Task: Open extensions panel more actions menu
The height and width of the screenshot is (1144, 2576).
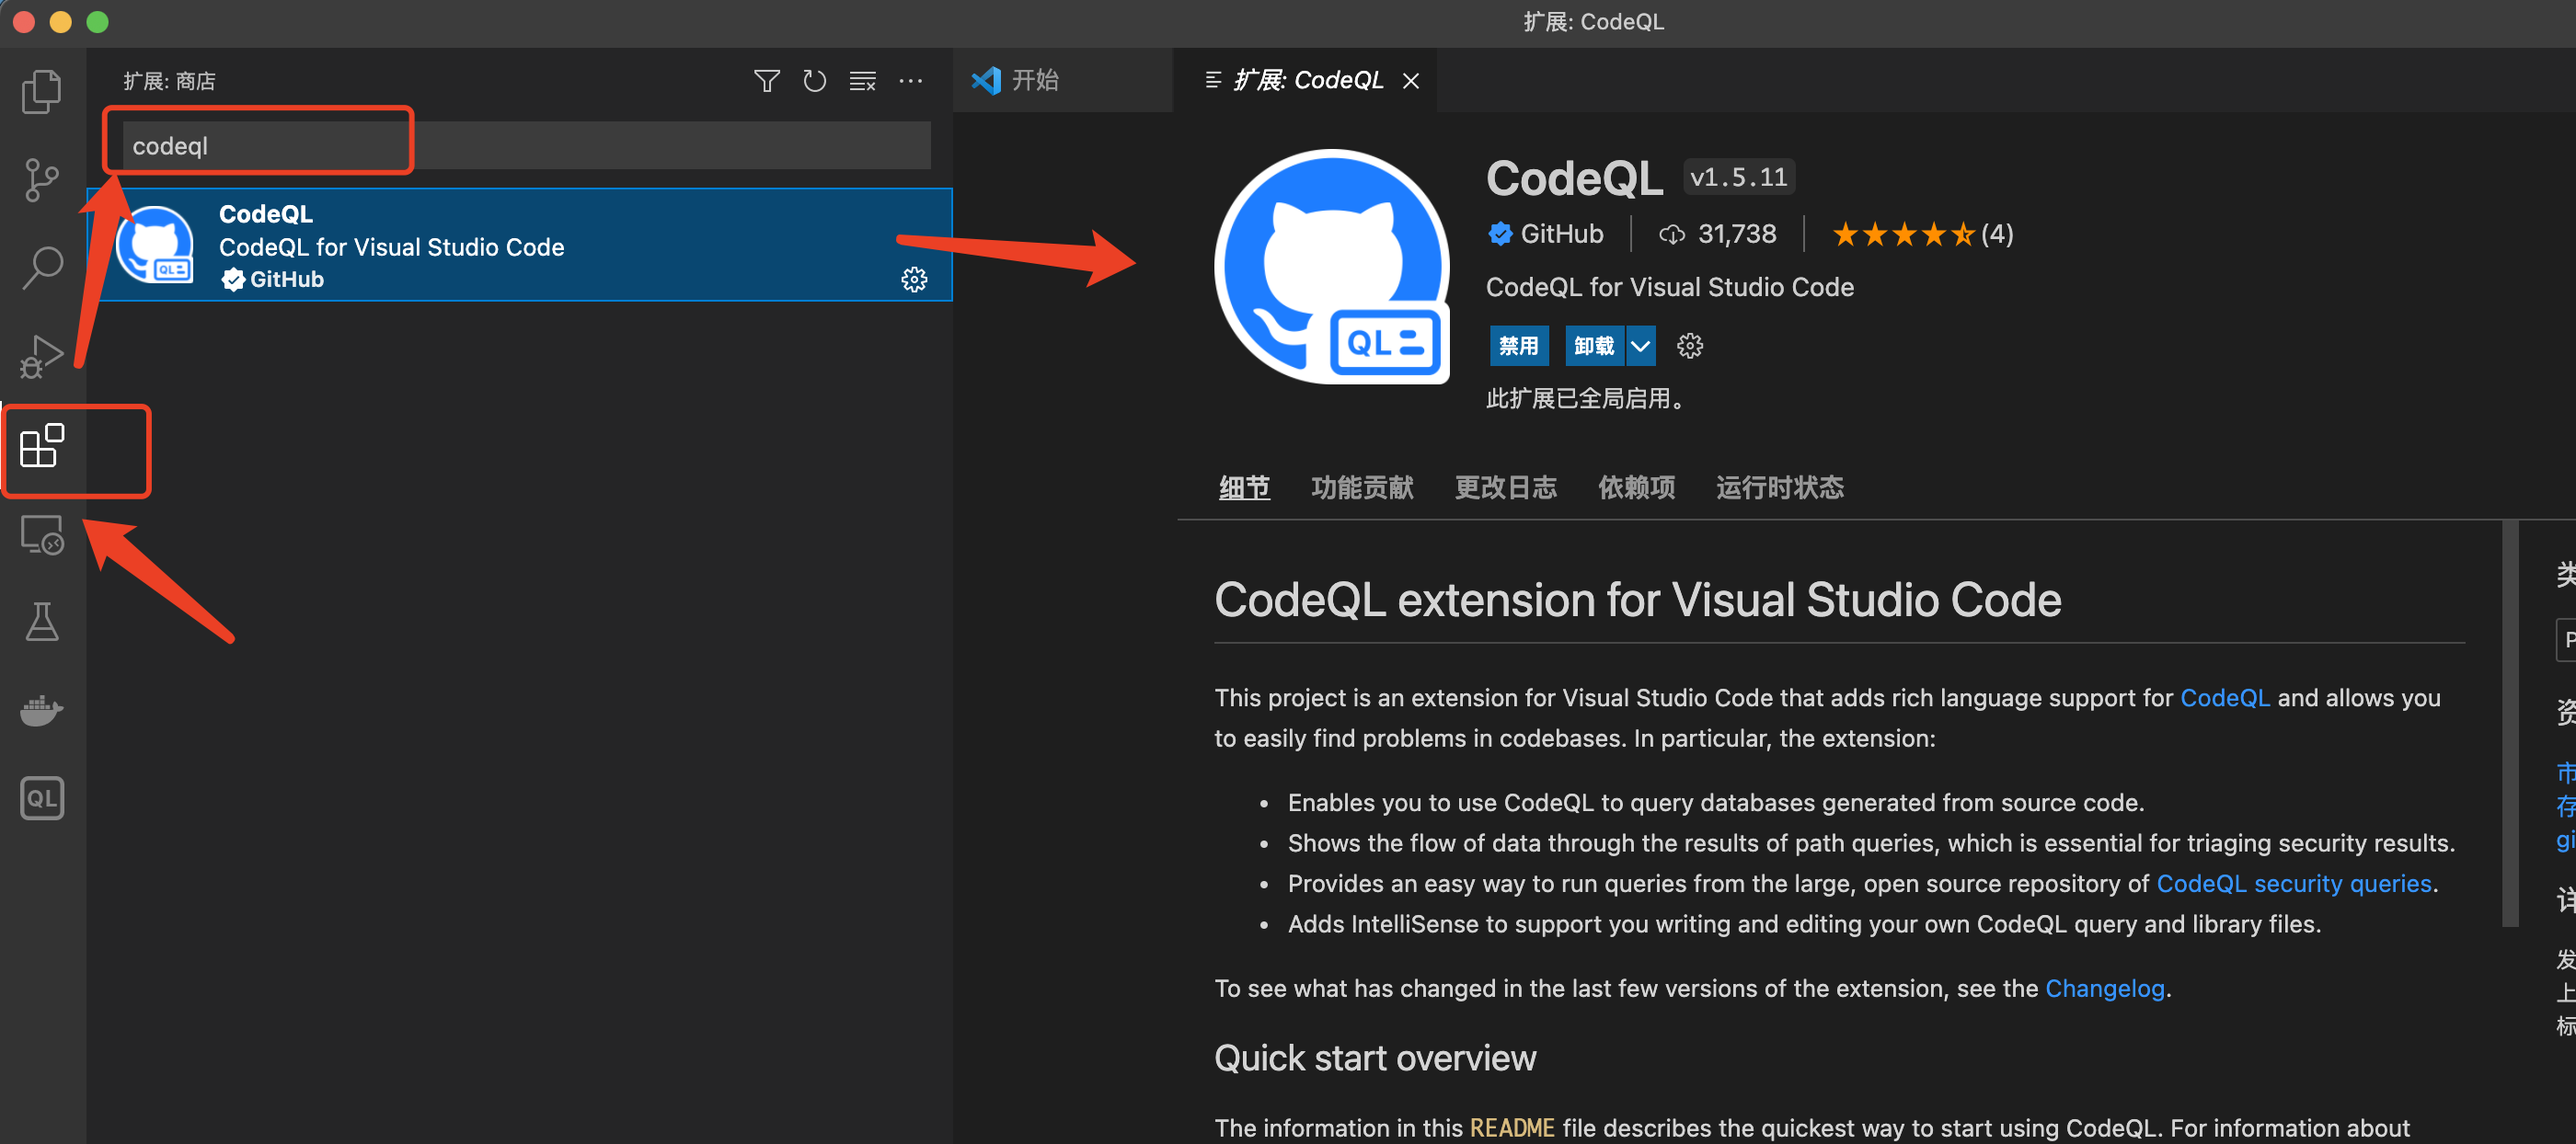Action: tap(910, 81)
